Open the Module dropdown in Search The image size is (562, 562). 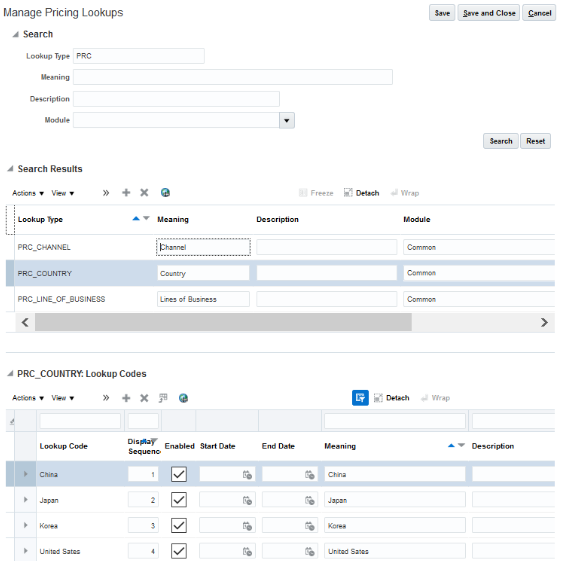(287, 120)
